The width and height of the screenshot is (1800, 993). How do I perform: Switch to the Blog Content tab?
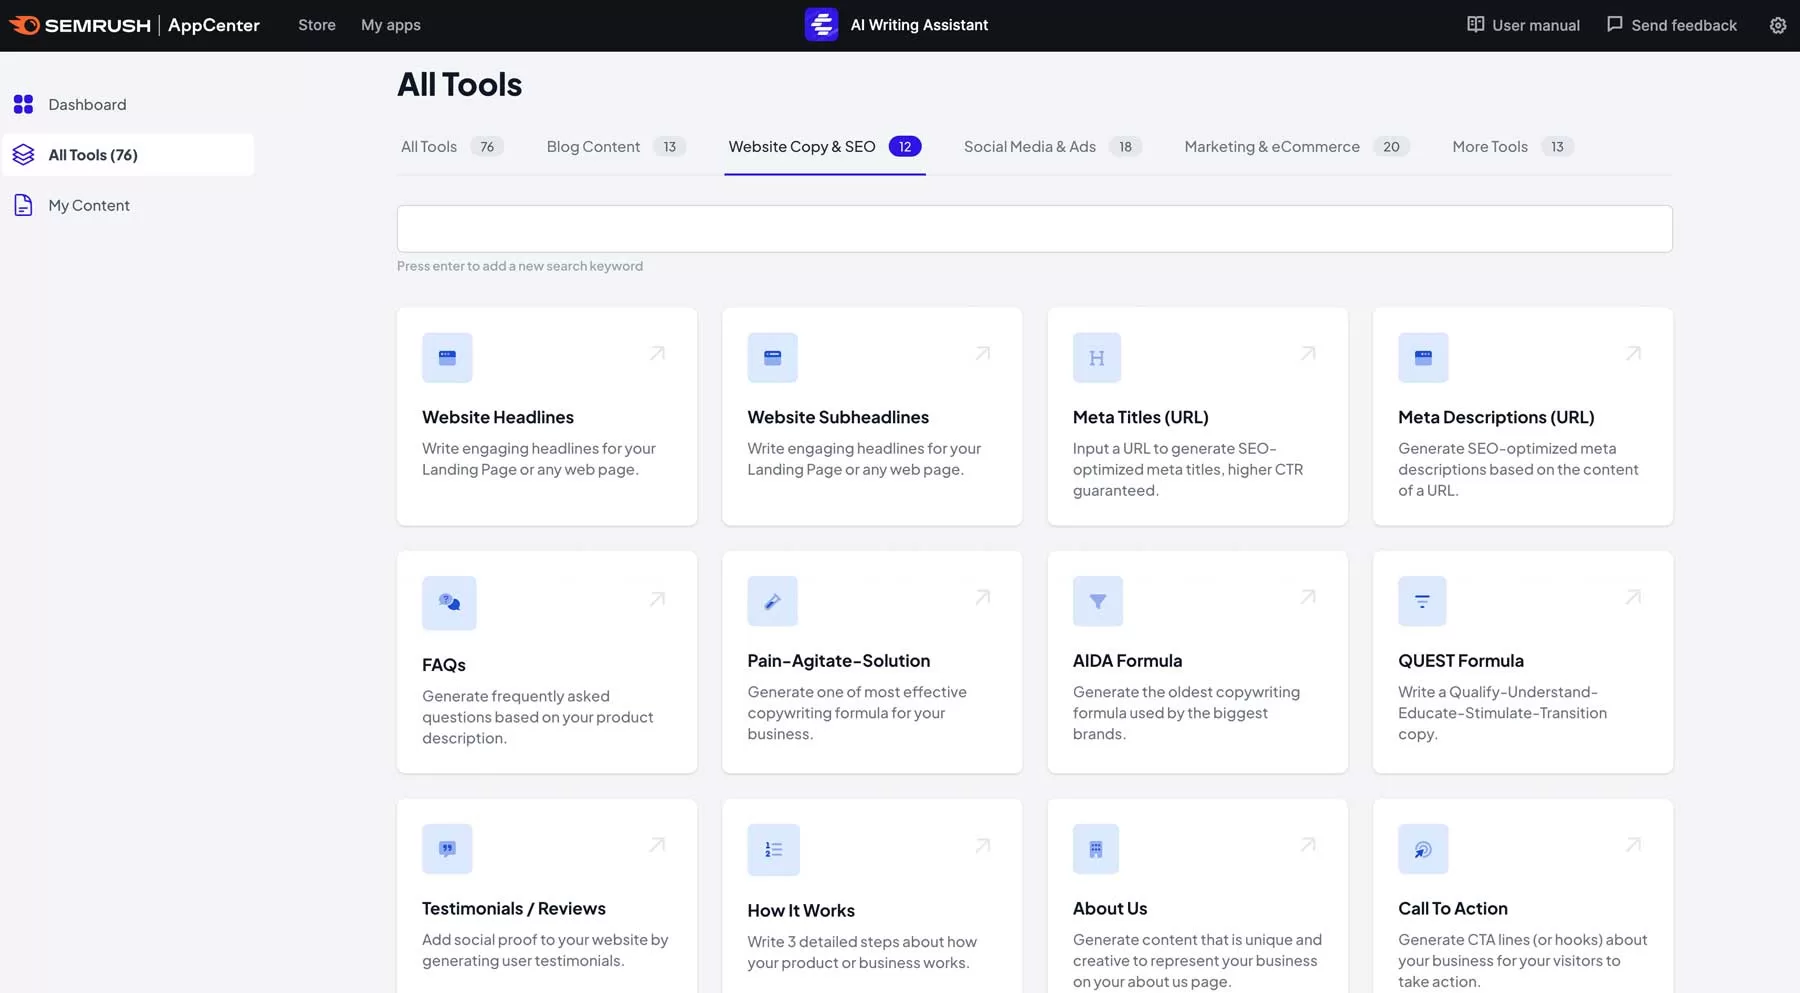pyautogui.click(x=593, y=147)
